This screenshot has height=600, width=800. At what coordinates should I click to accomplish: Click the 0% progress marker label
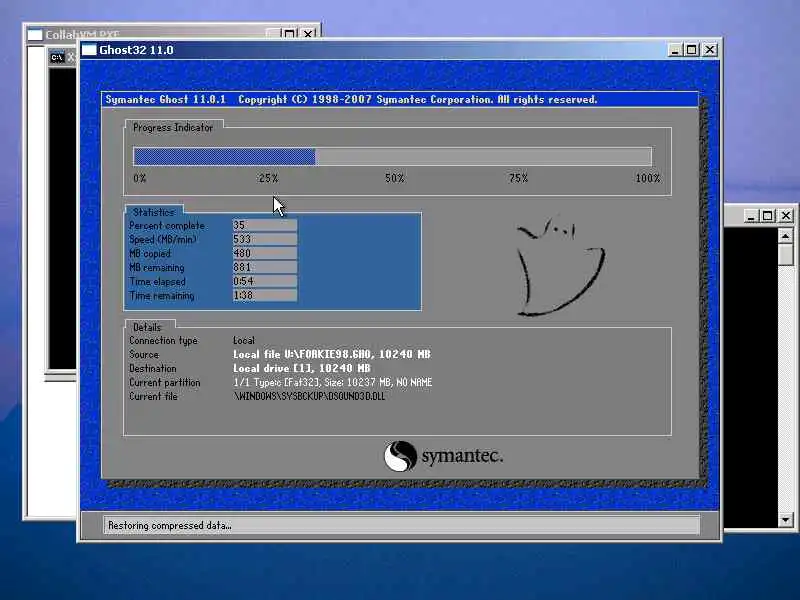[140, 178]
